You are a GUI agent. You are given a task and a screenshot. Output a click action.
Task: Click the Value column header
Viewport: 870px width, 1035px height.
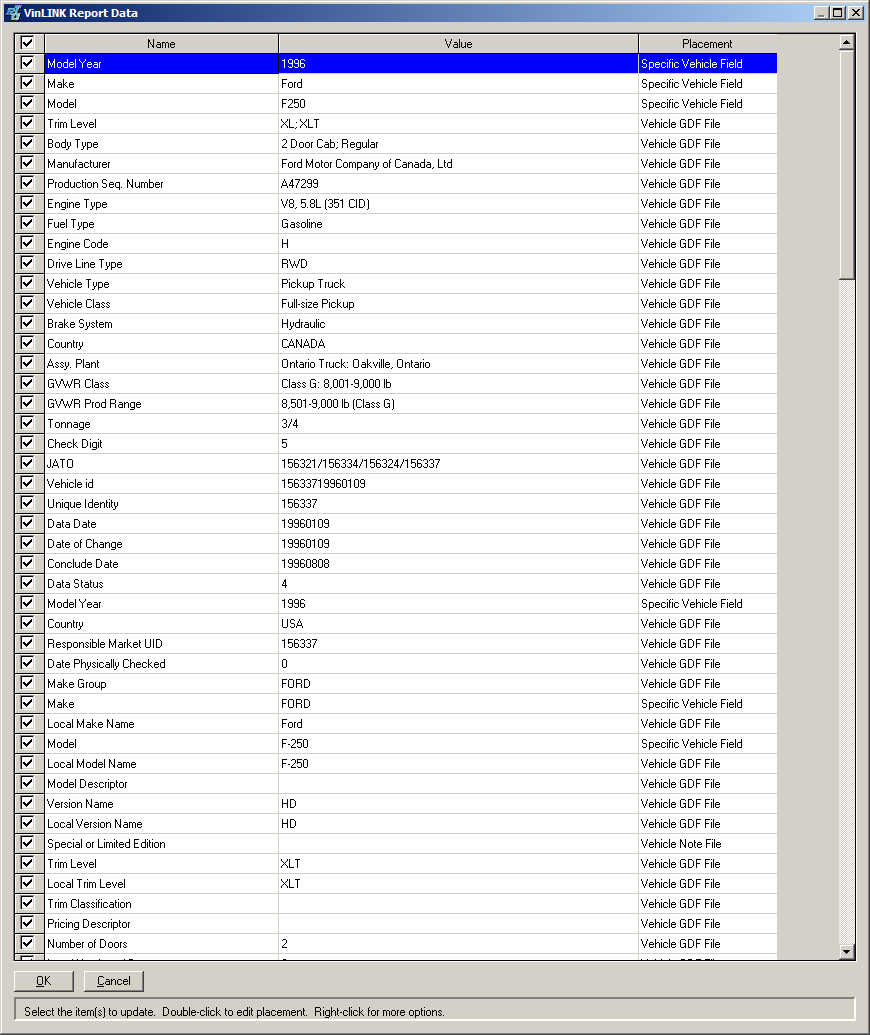(458, 44)
